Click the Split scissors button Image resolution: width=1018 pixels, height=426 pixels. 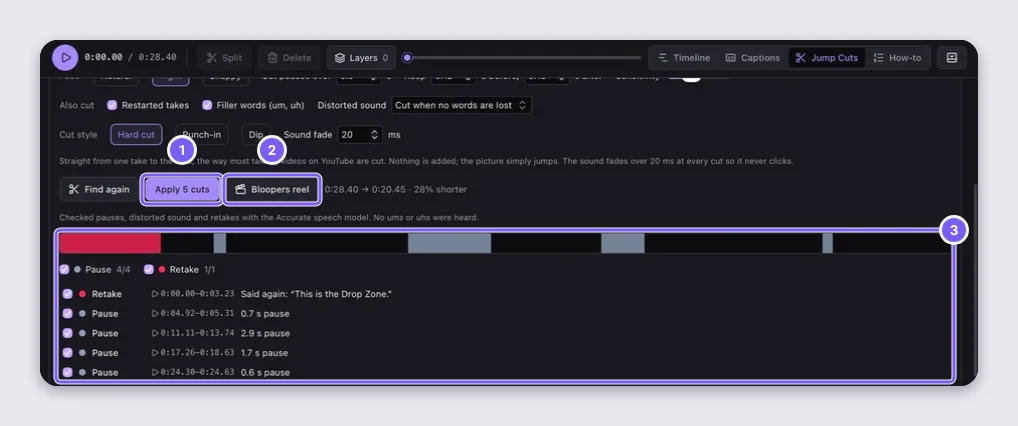point(224,58)
